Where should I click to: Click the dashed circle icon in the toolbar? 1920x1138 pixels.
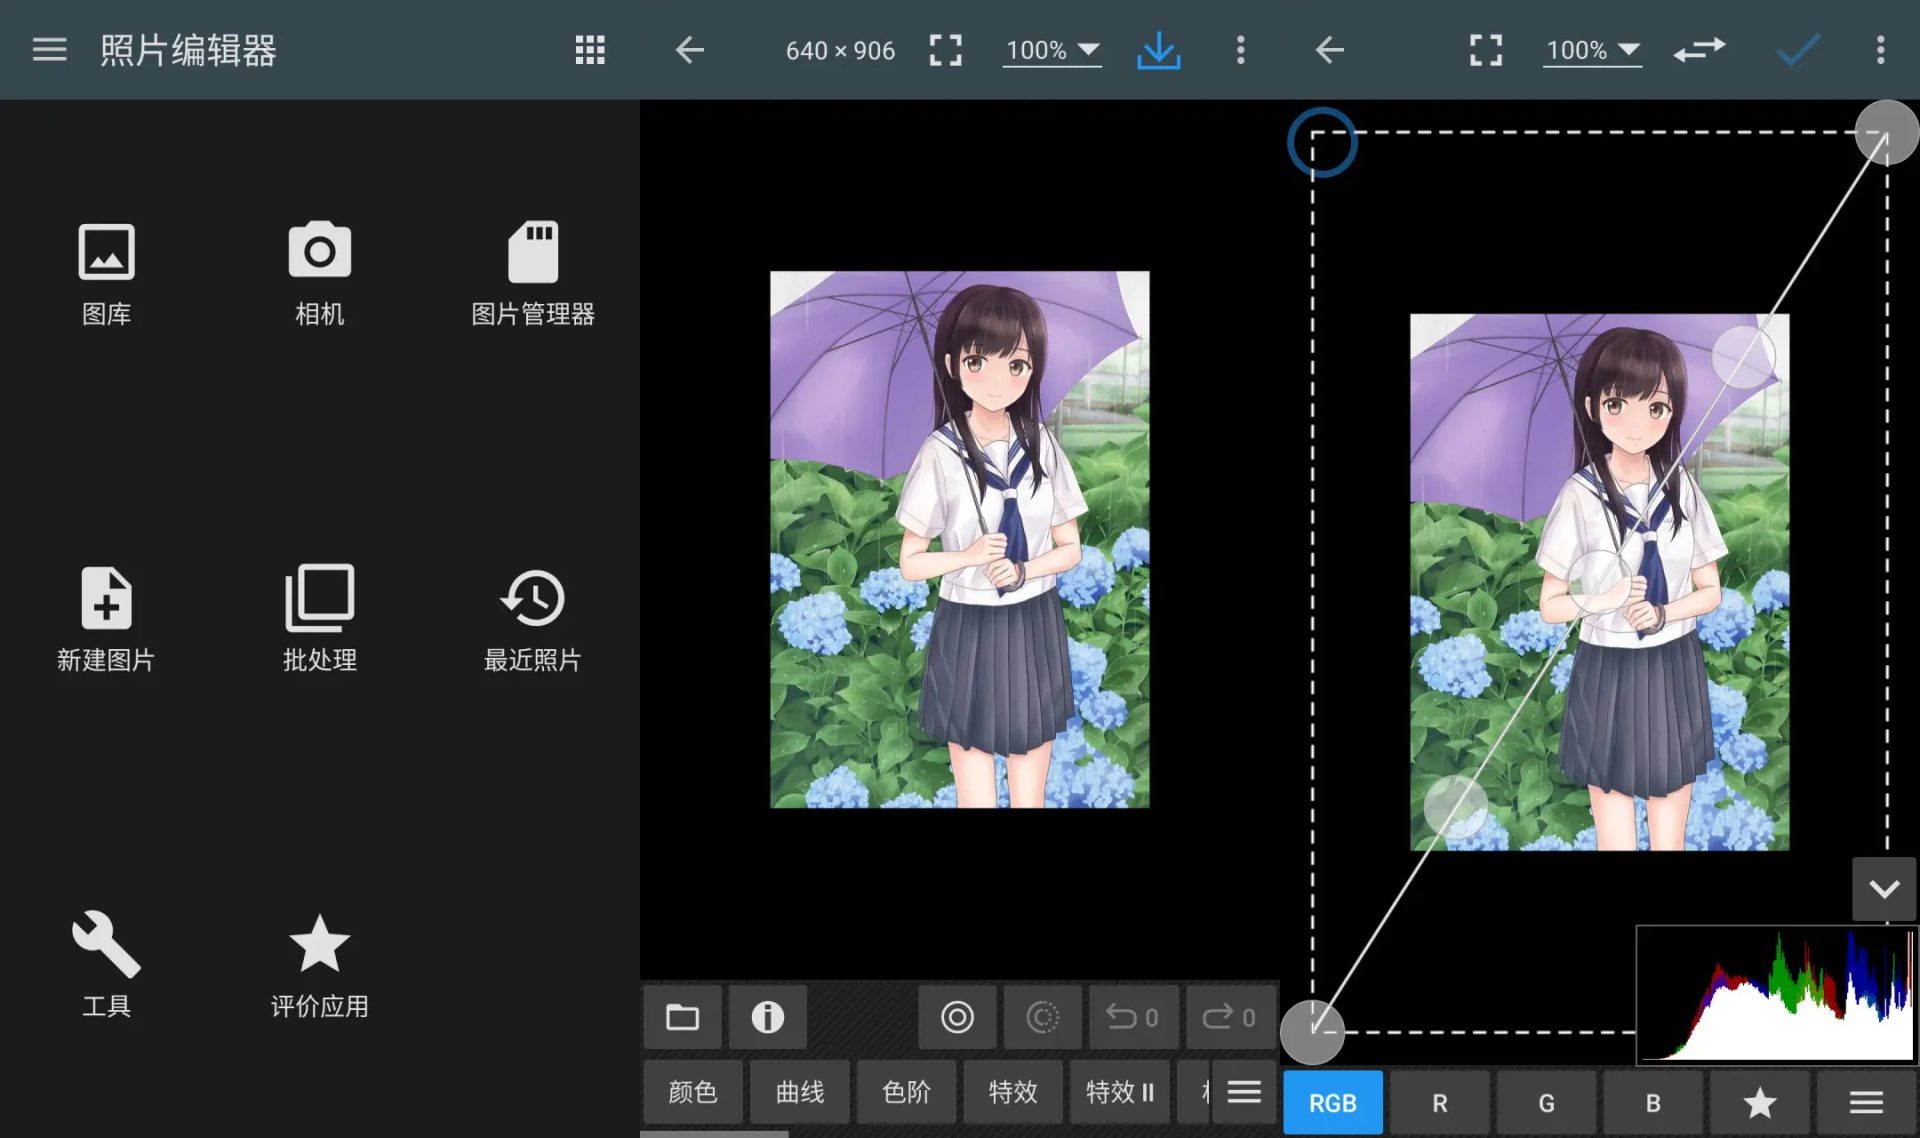coord(1042,1017)
